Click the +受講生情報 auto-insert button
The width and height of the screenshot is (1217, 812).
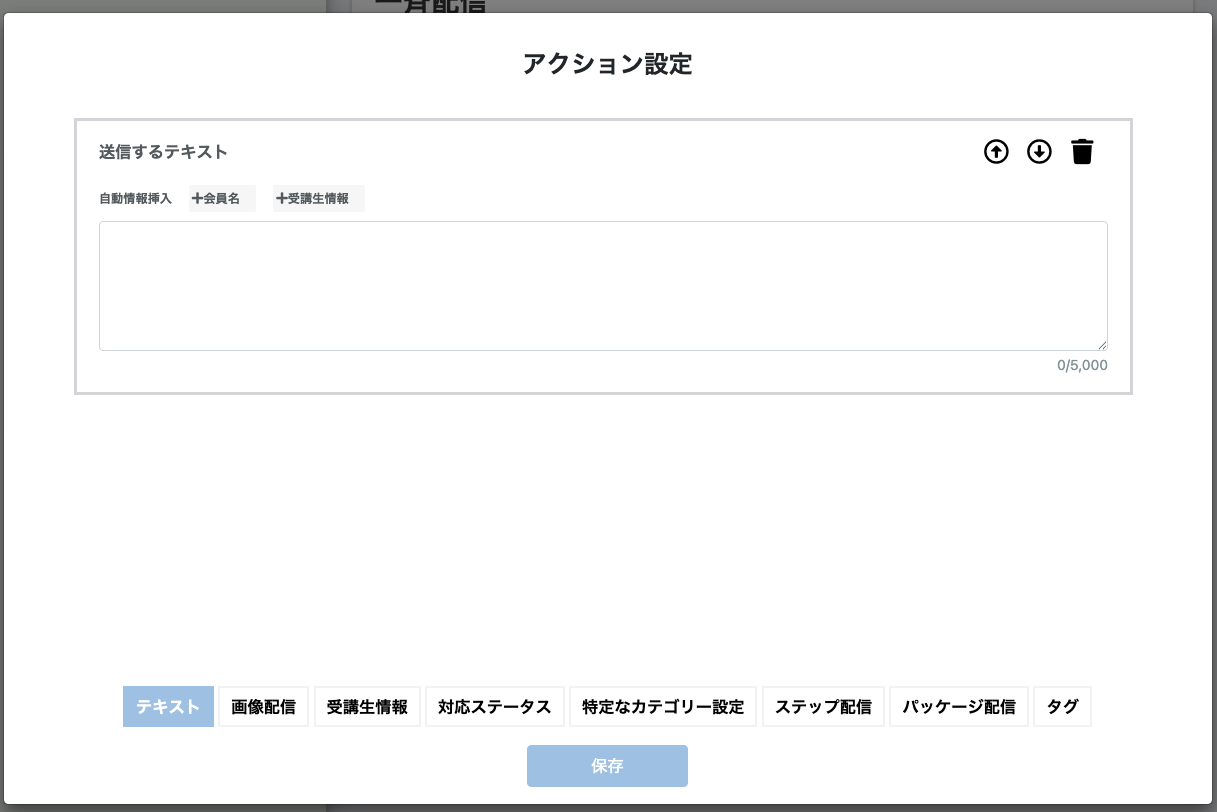318,199
